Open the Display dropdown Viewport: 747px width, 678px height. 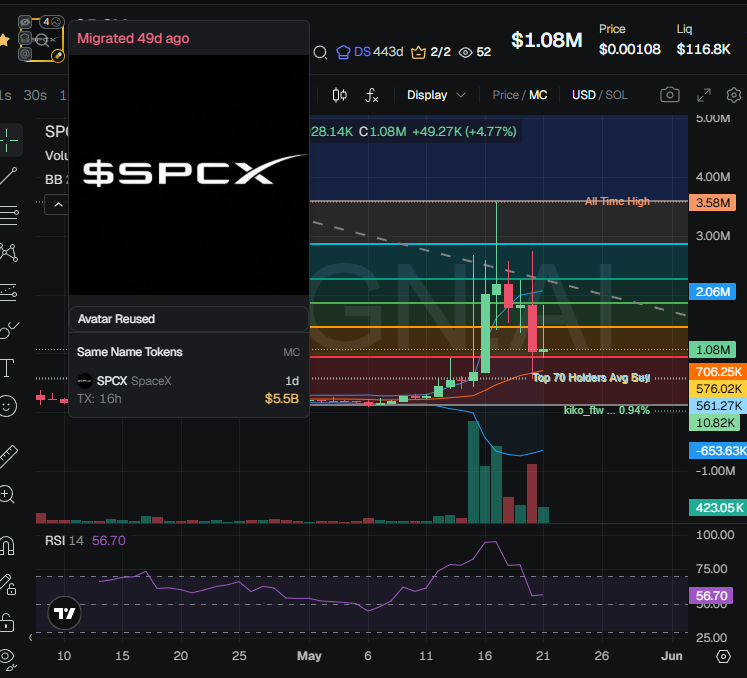[436, 95]
